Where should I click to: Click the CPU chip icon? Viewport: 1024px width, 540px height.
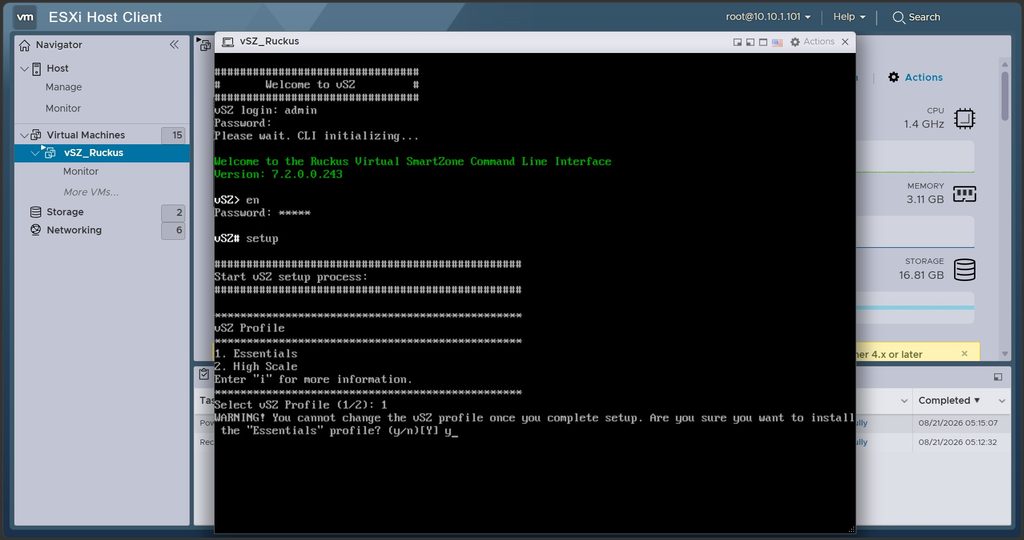[x=965, y=118]
